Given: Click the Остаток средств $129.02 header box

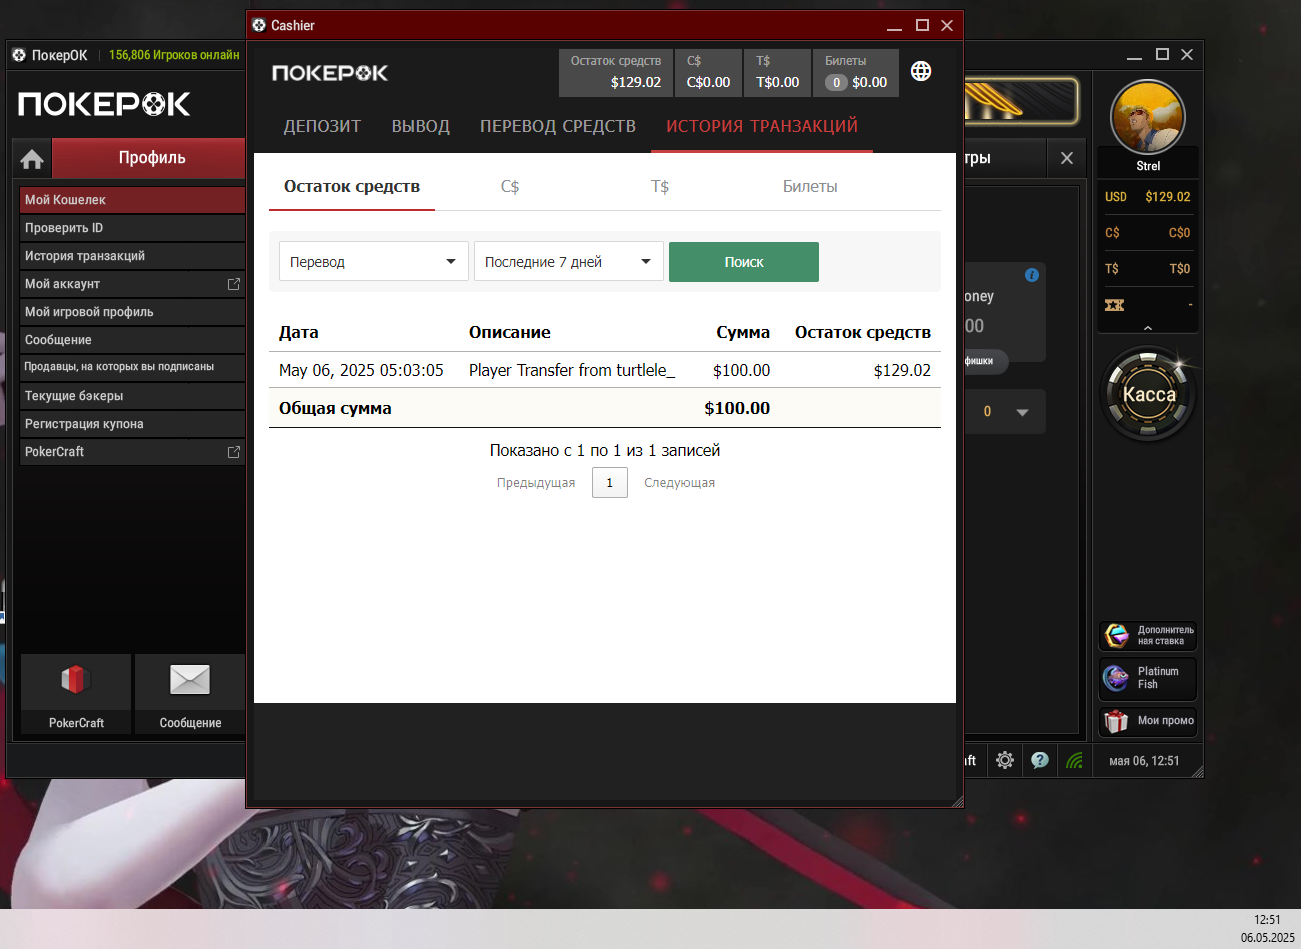Looking at the screenshot, I should 616,73.
